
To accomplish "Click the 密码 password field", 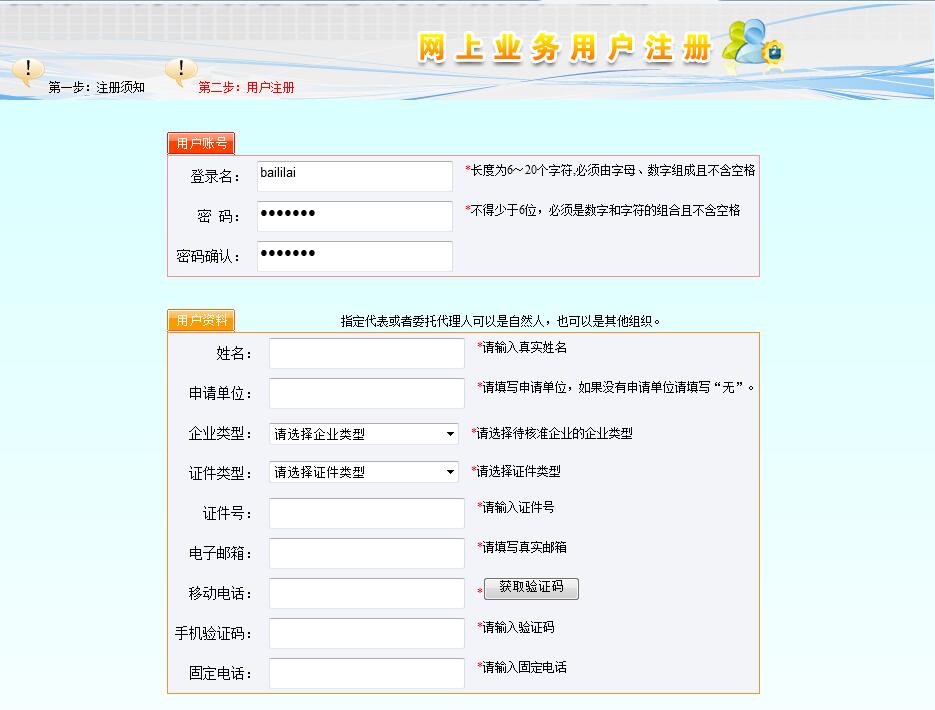I will 355,215.
